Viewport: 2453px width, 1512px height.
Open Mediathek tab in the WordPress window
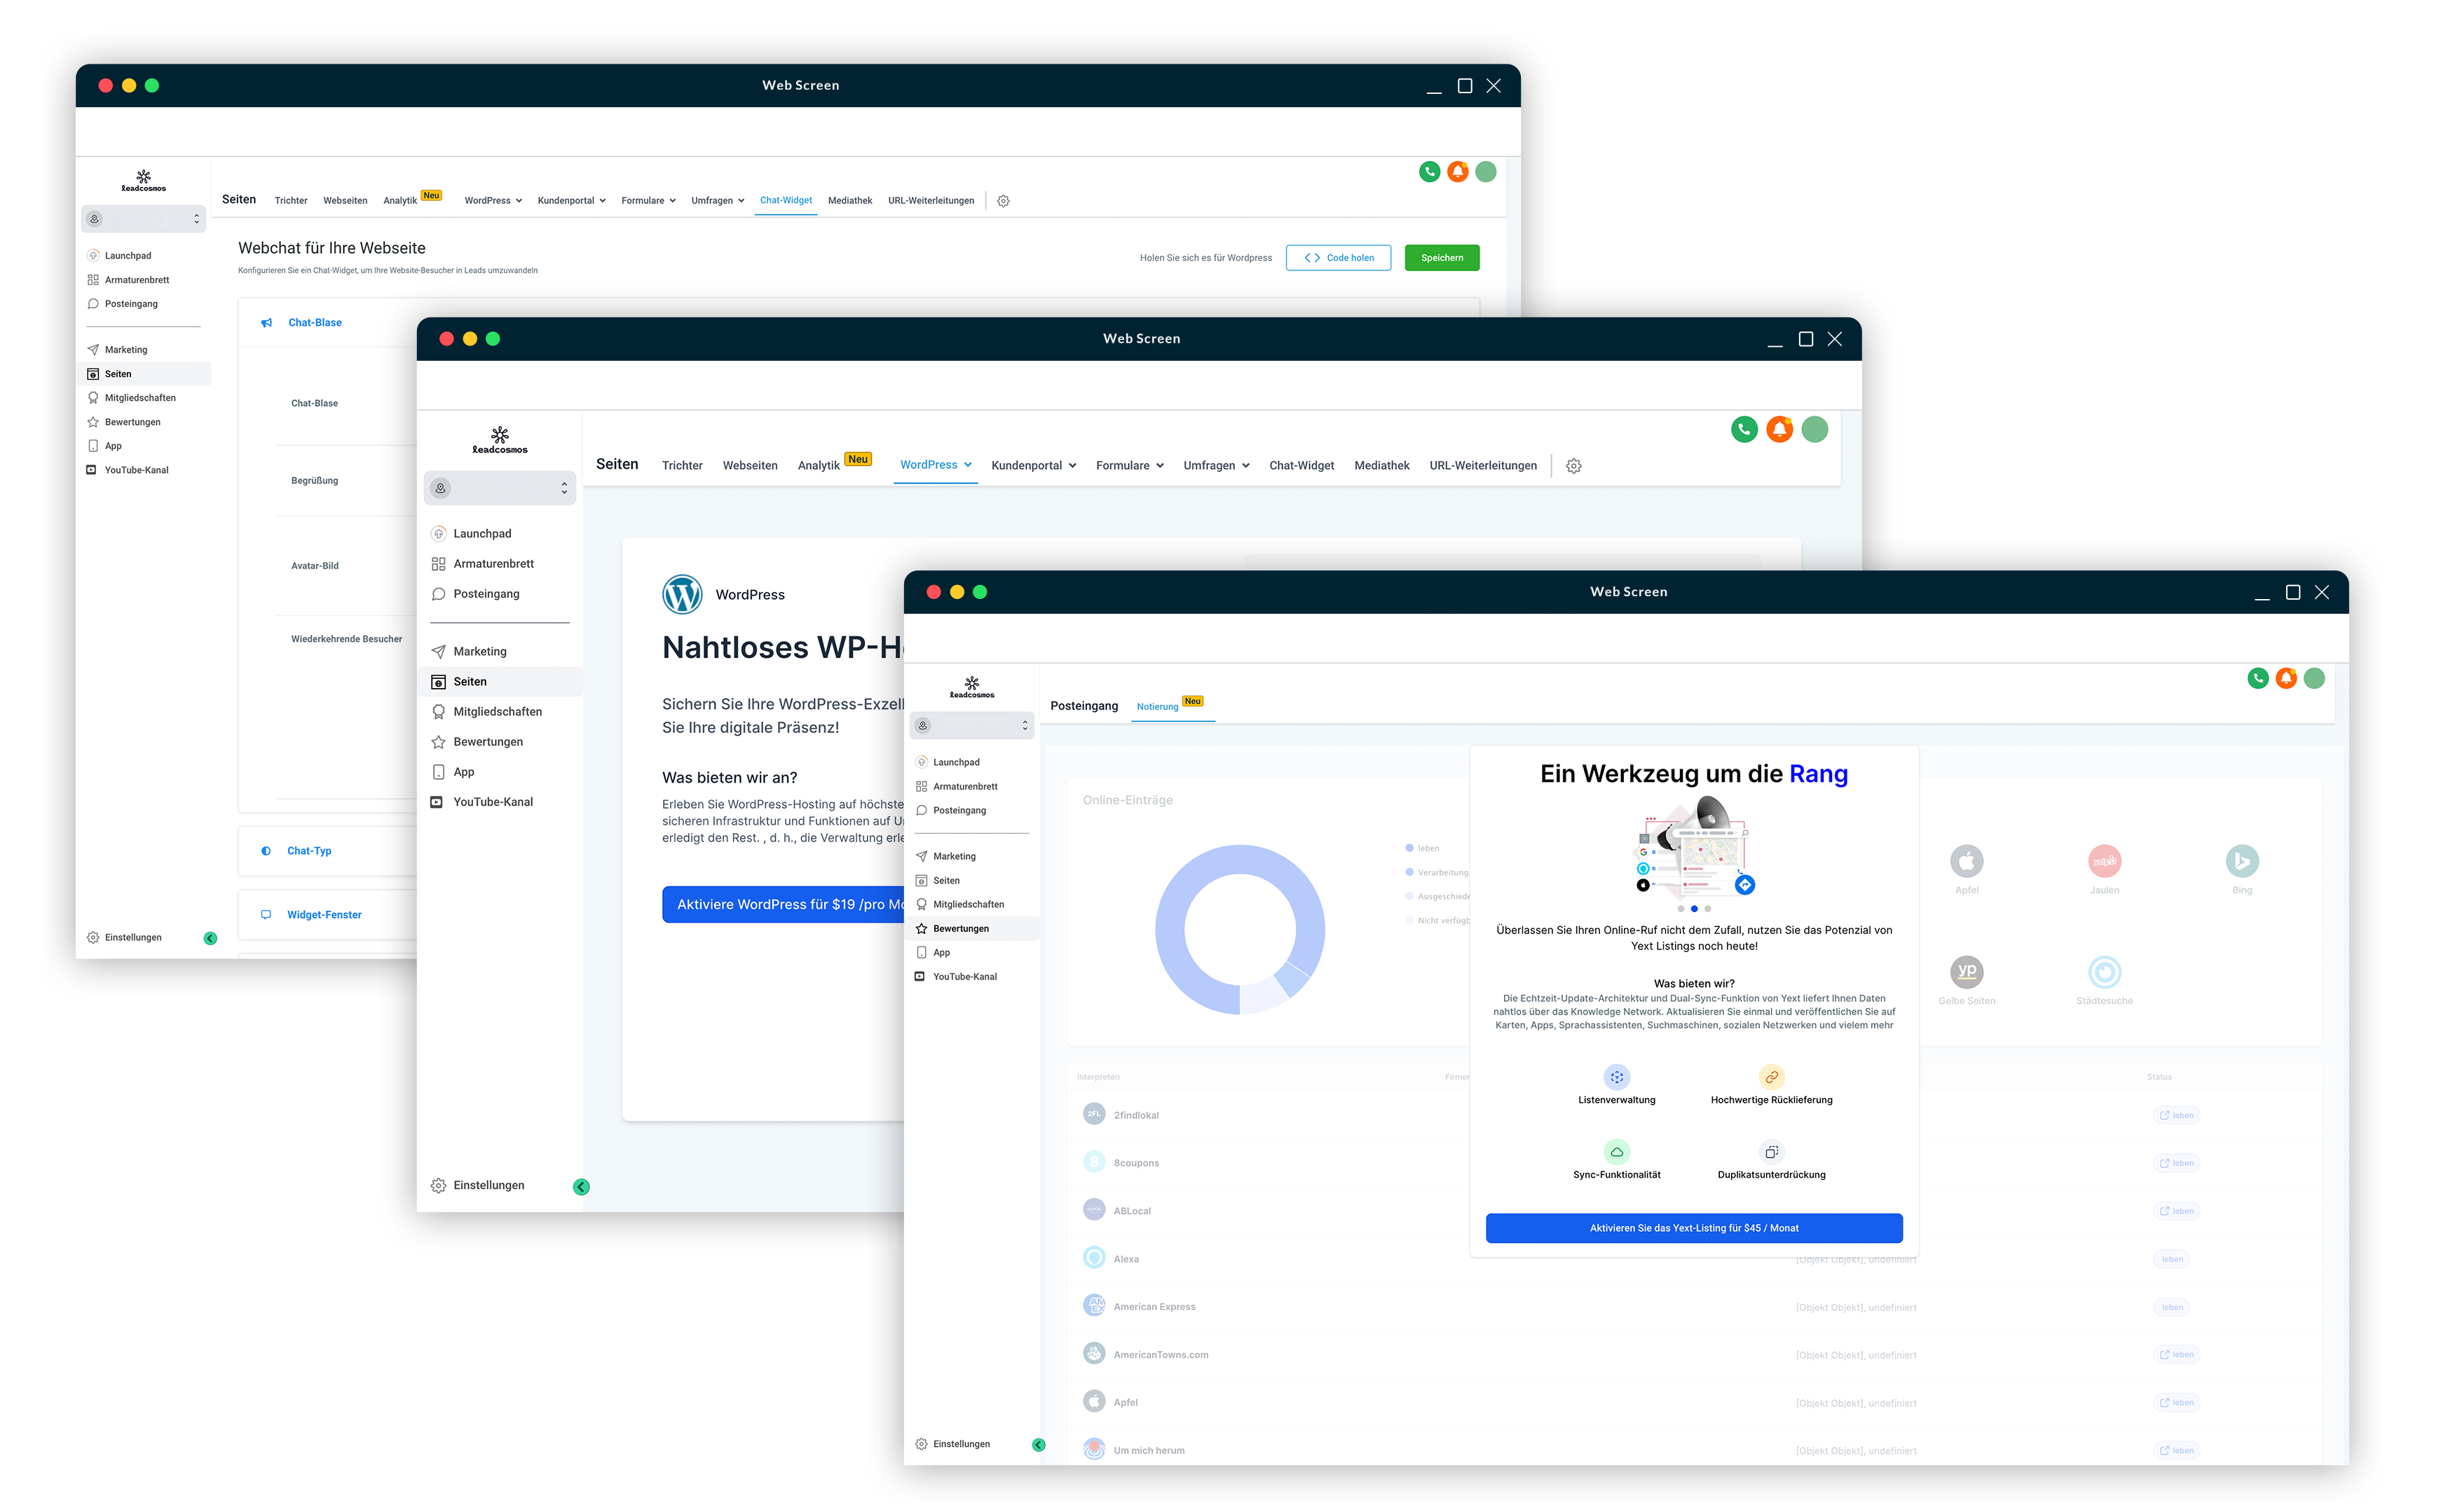click(x=1381, y=466)
